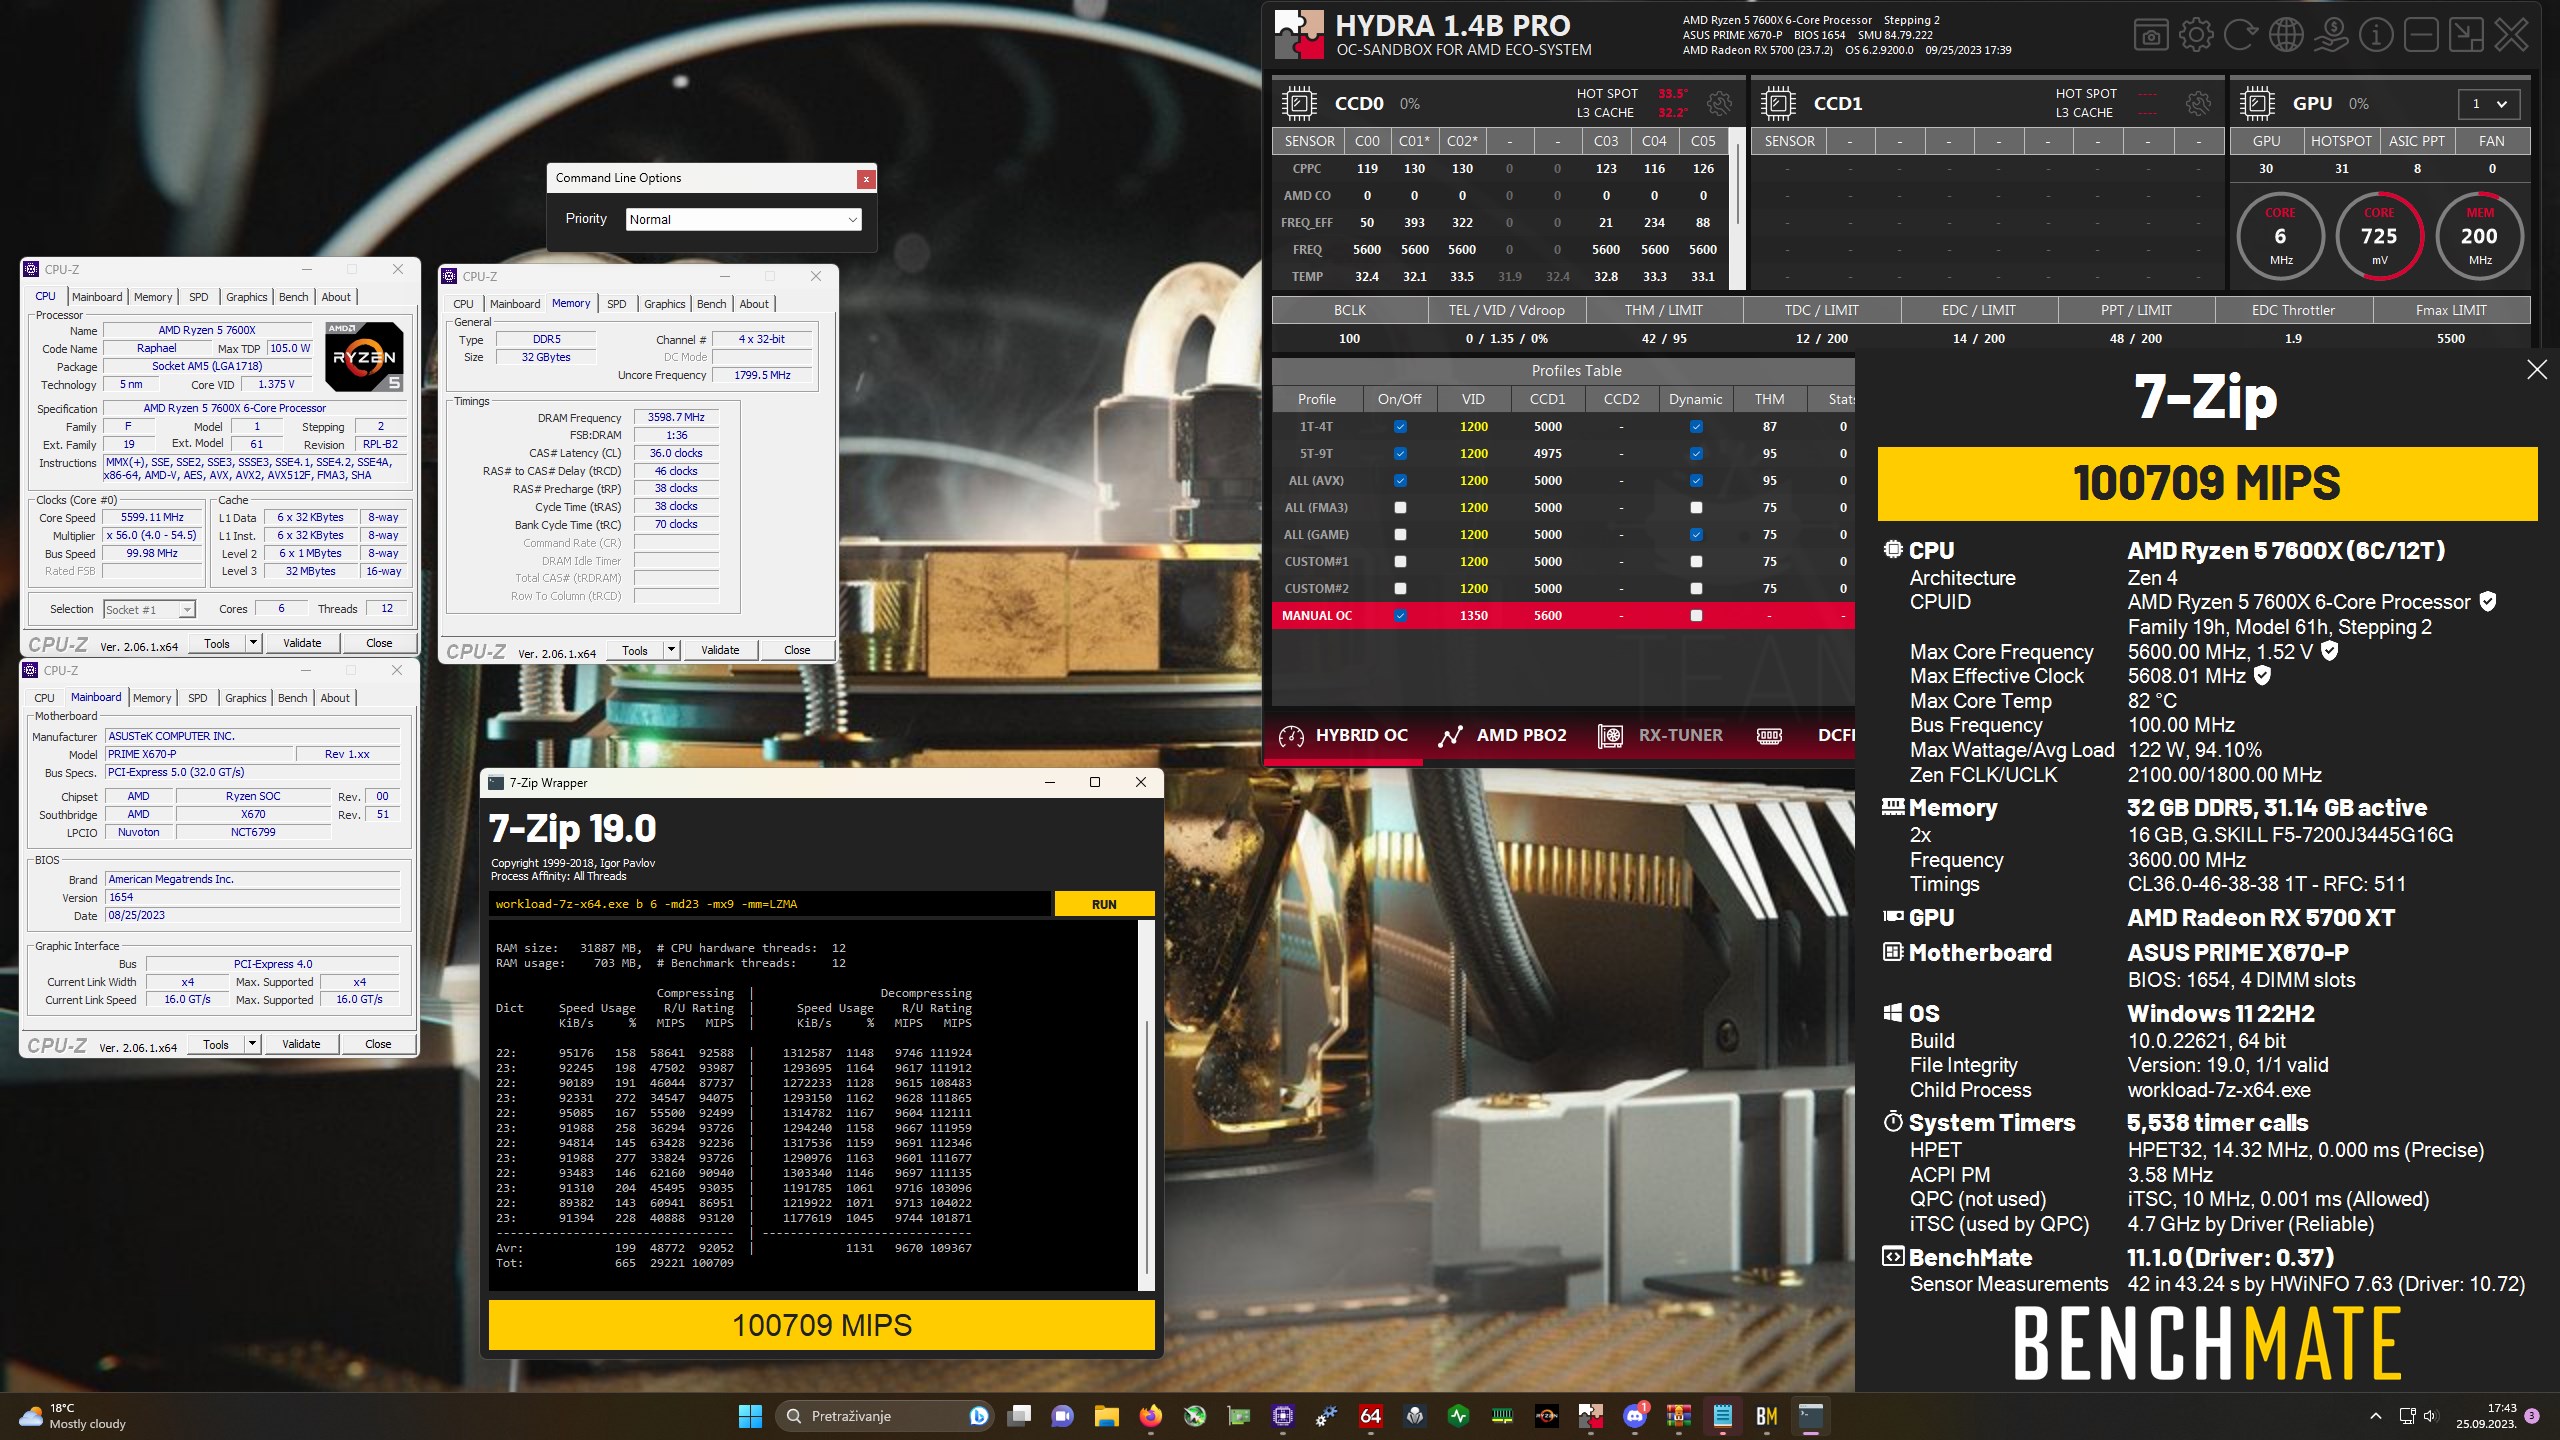Show hidden system tray icons chevron
Image resolution: width=2560 pixels, height=1440 pixels.
click(x=2375, y=1416)
